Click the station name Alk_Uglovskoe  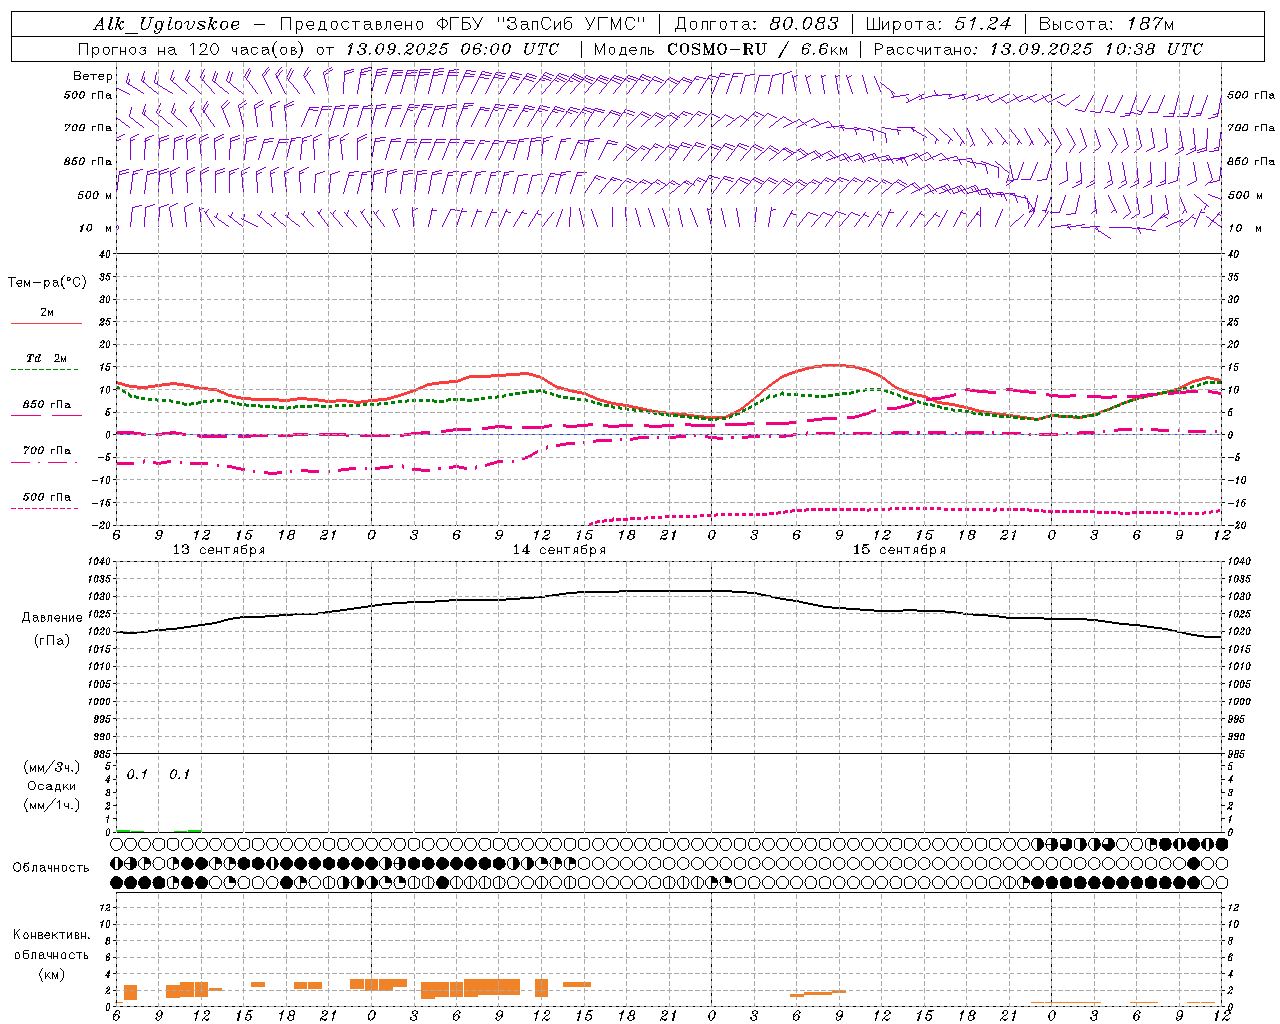[x=166, y=25]
